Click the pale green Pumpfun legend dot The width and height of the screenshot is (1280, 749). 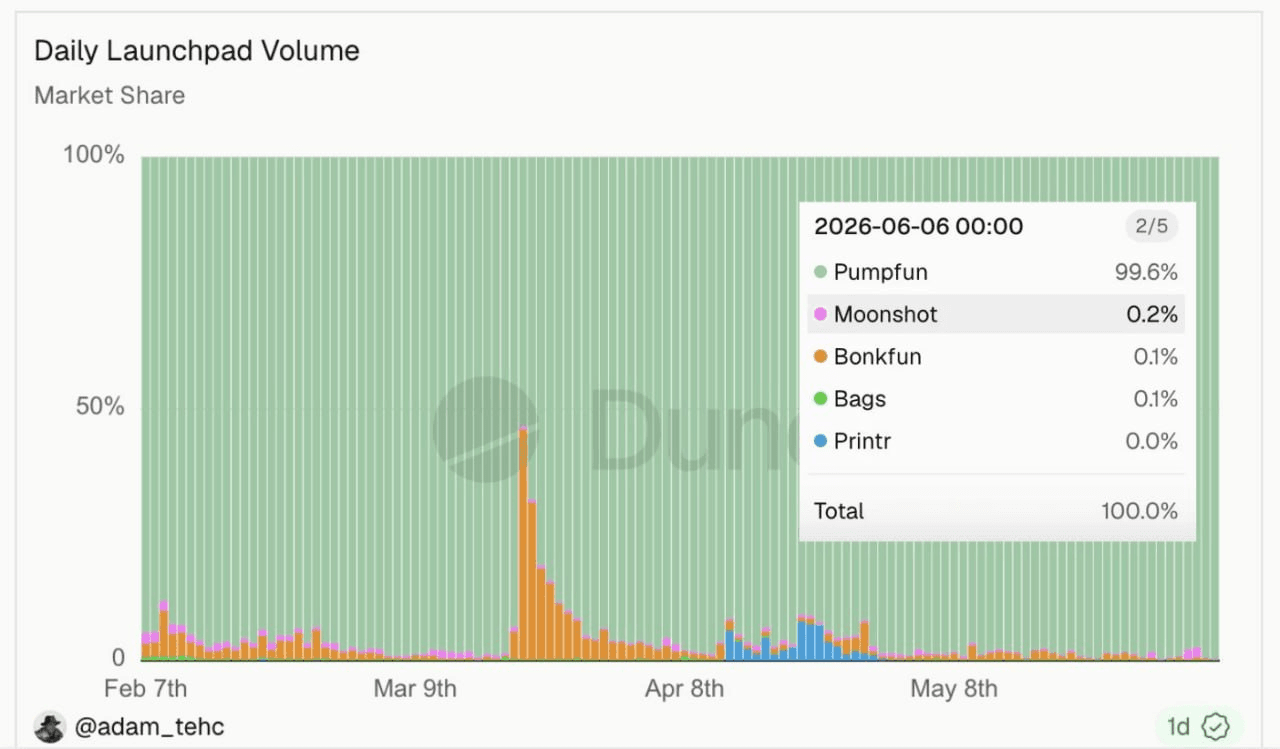[x=820, y=272]
